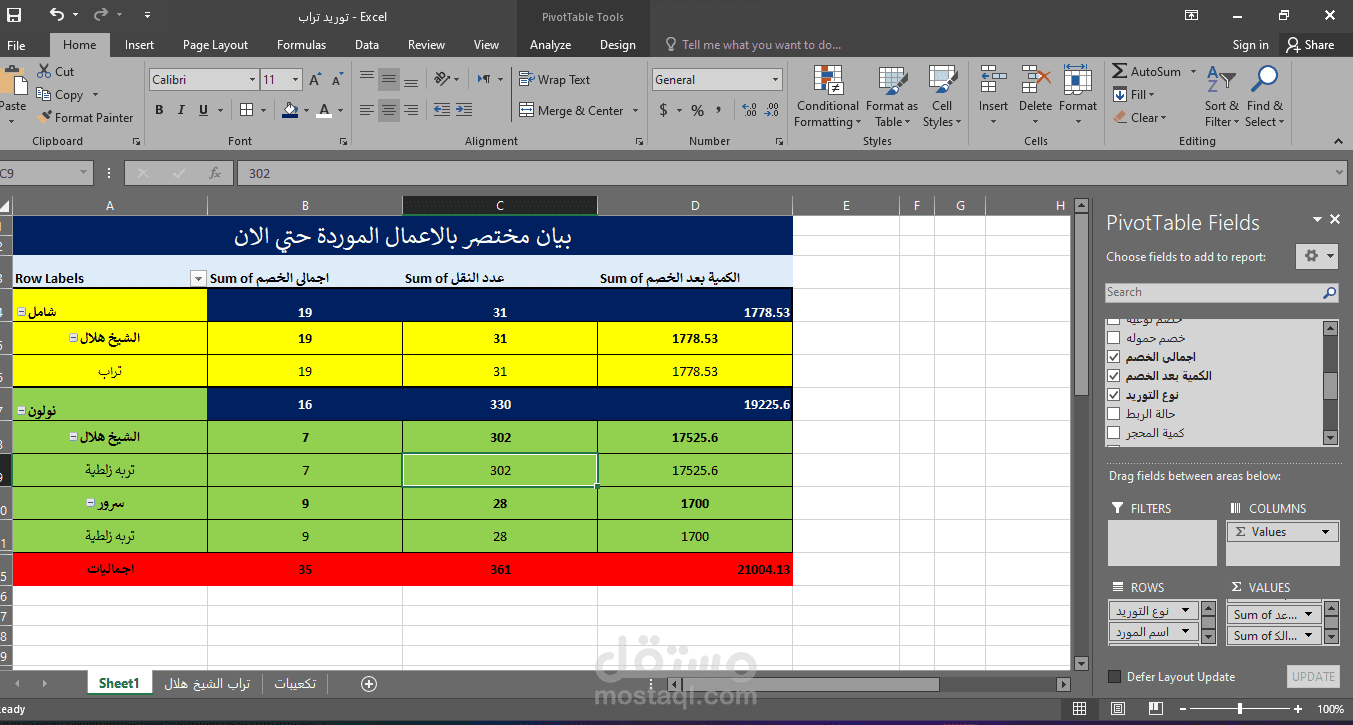Open Find & Select
Viewport: 1353px width, 725px height.
(x=1264, y=97)
